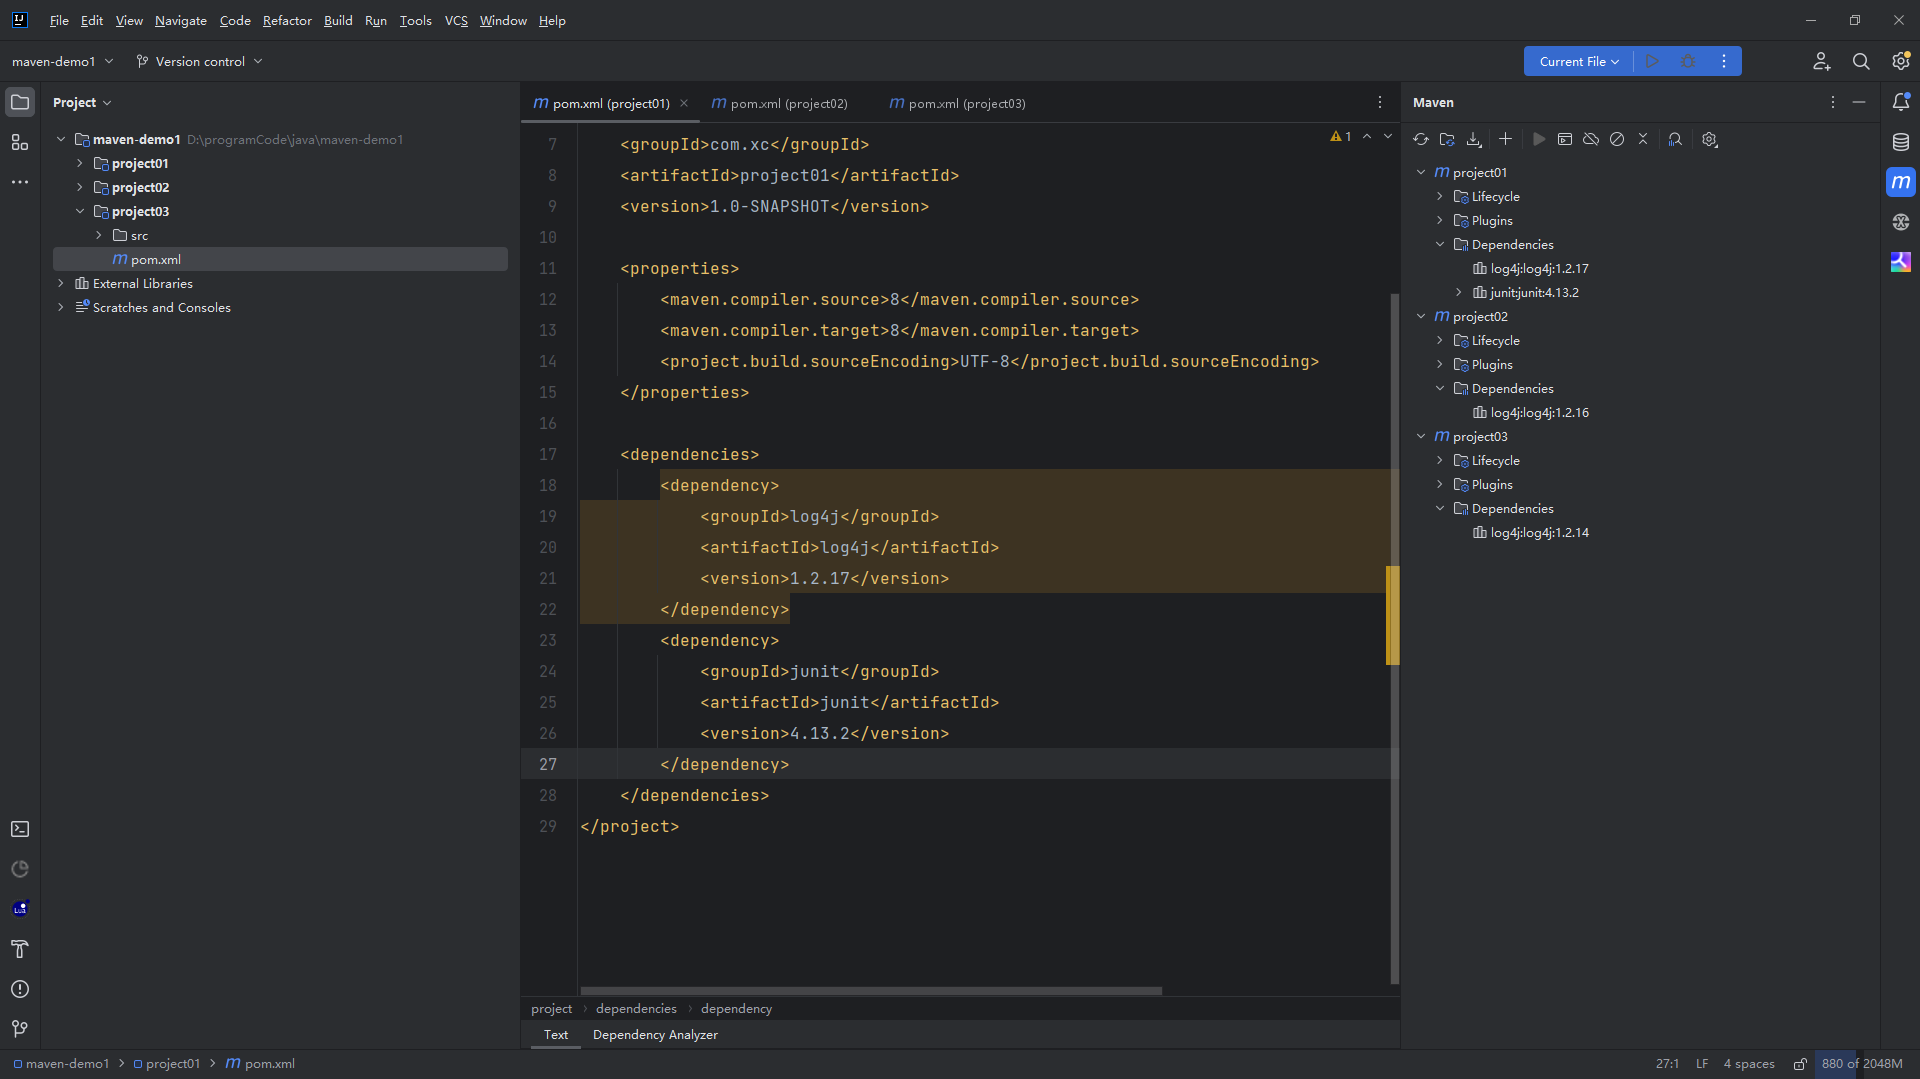The image size is (1920, 1079).
Task: Click Debug bug icon in toolbar
Action: pyautogui.click(x=1689, y=62)
